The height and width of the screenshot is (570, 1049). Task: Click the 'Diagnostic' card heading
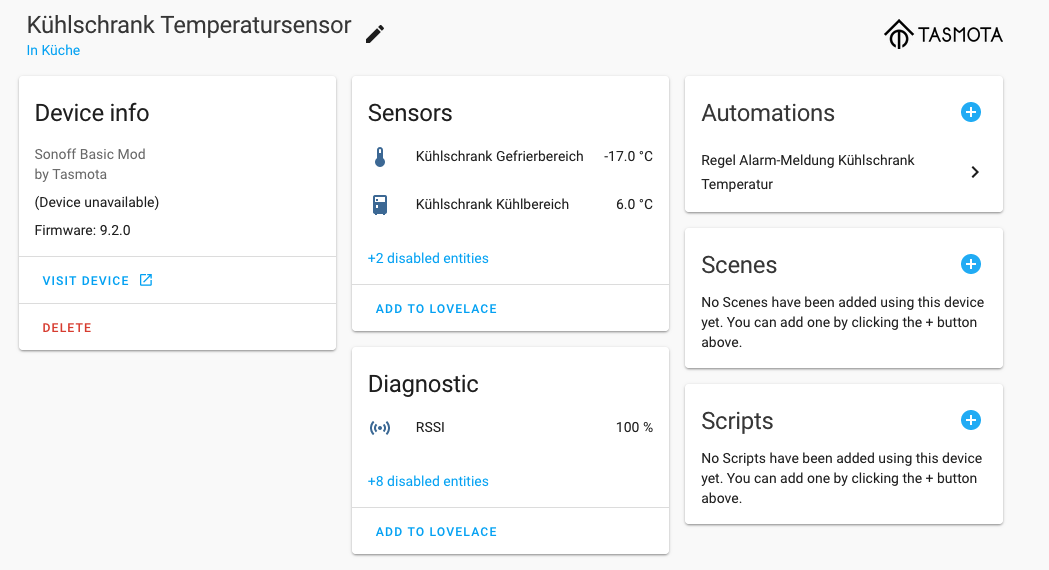coord(423,384)
